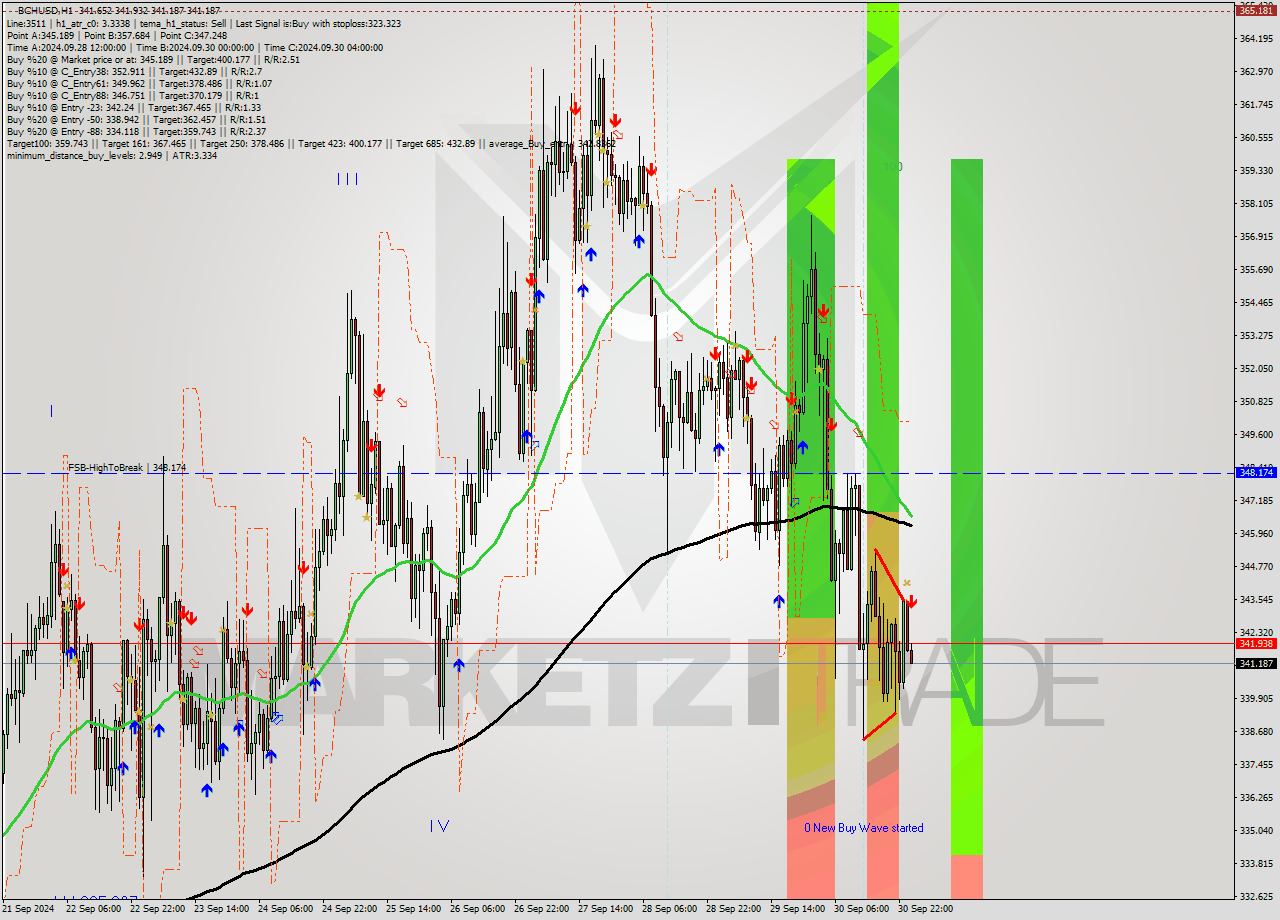Click the 'Buy %10 @ C_Entry88: 346.751' line
This screenshot has height=920, width=1280.
pyautogui.click(x=131, y=95)
